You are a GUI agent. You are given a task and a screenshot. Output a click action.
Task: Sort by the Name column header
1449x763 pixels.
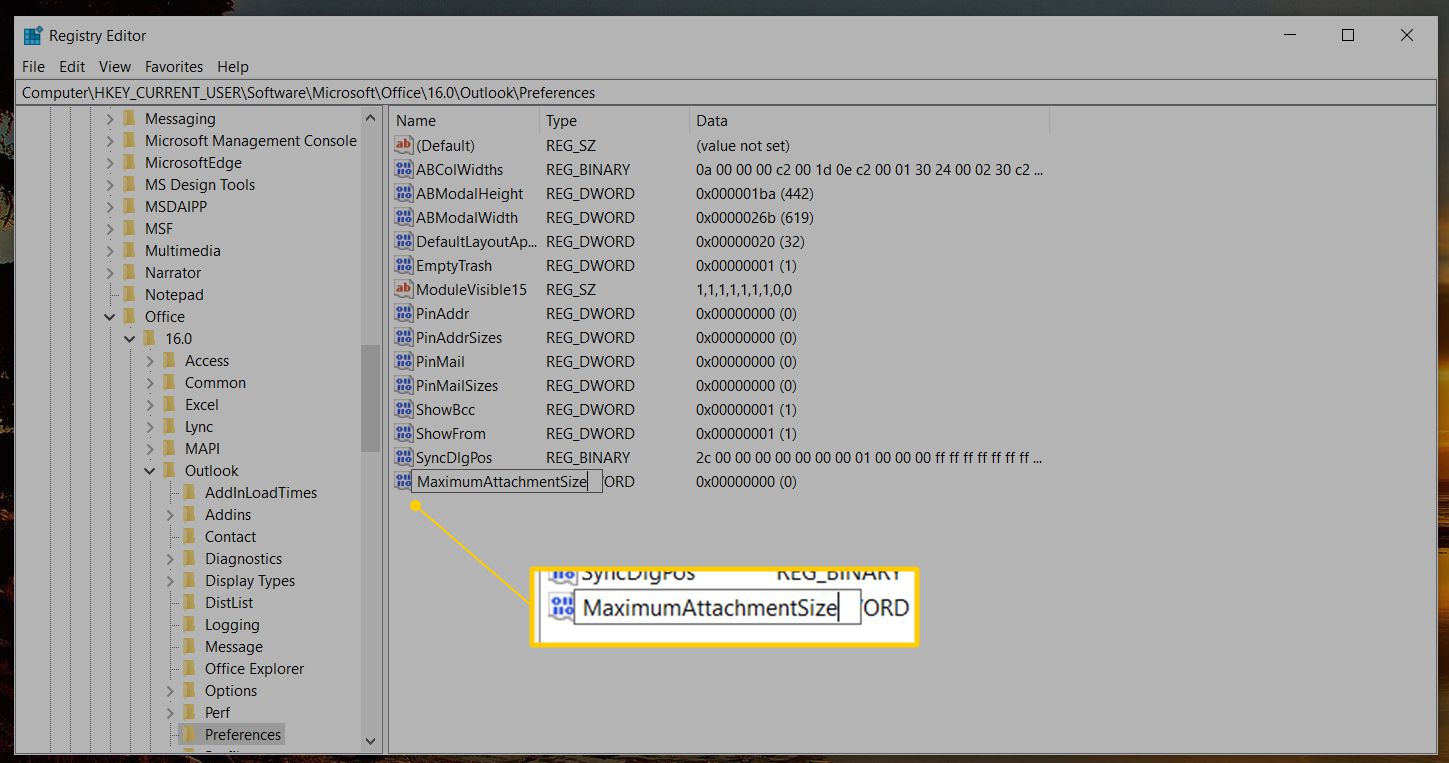coord(464,120)
